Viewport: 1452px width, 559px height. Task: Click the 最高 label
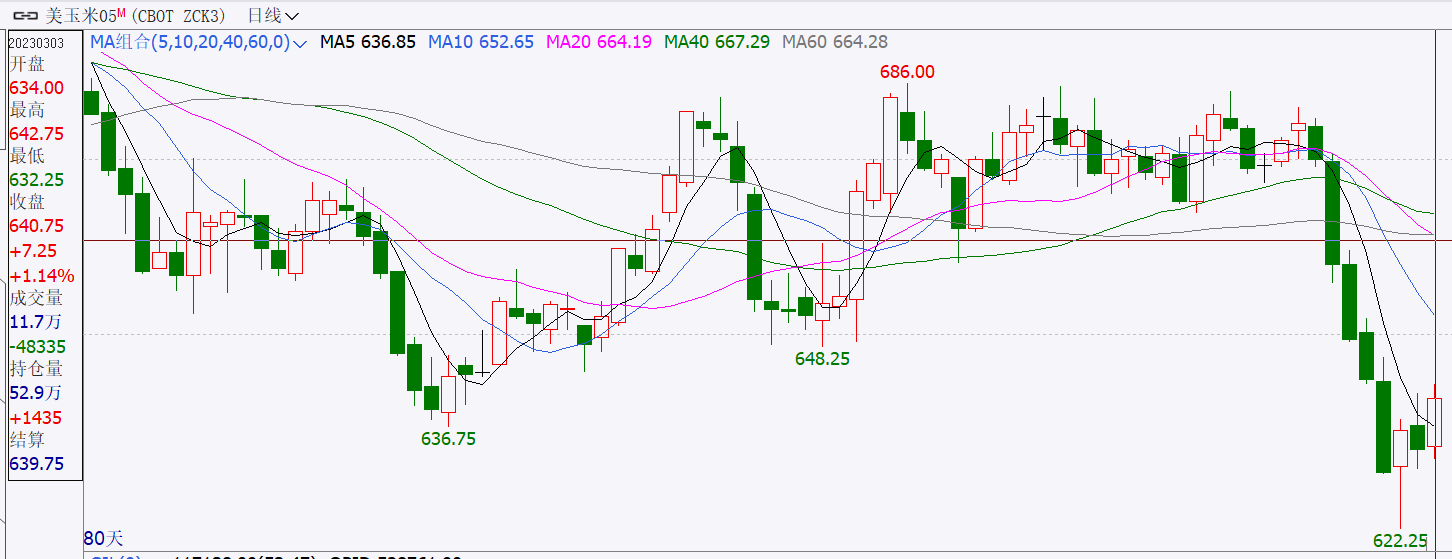pyautogui.click(x=27, y=111)
